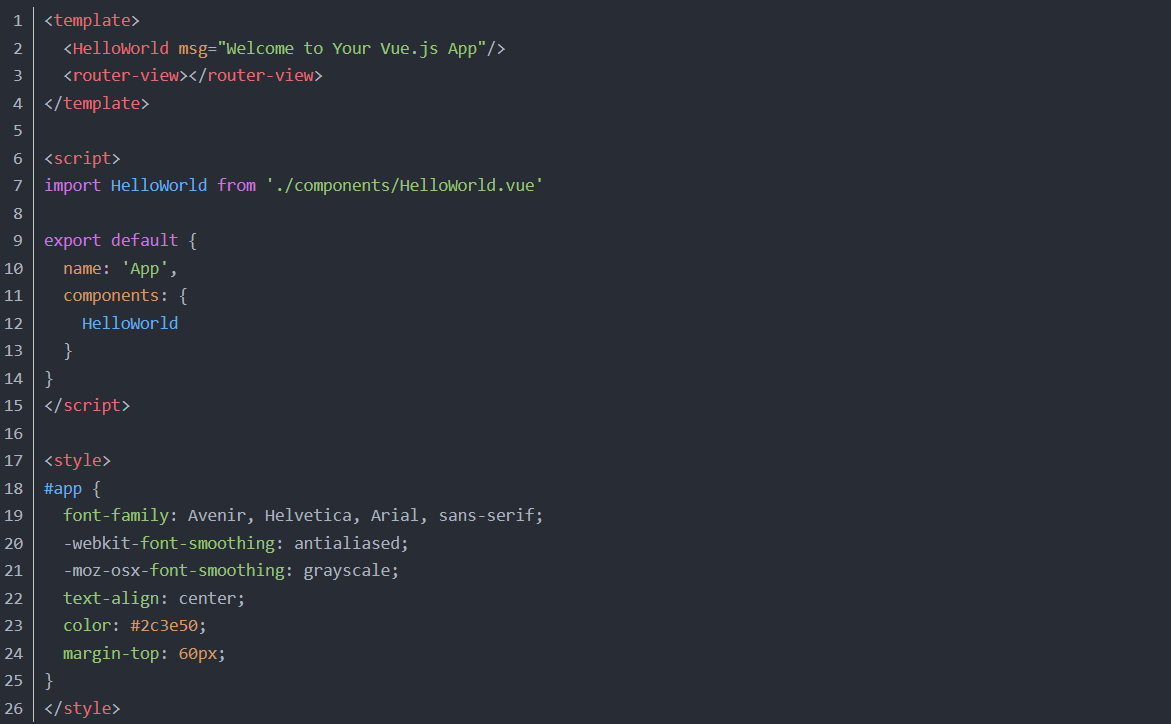The height and width of the screenshot is (724, 1171).
Task: Click the components property key
Action: coord(110,295)
